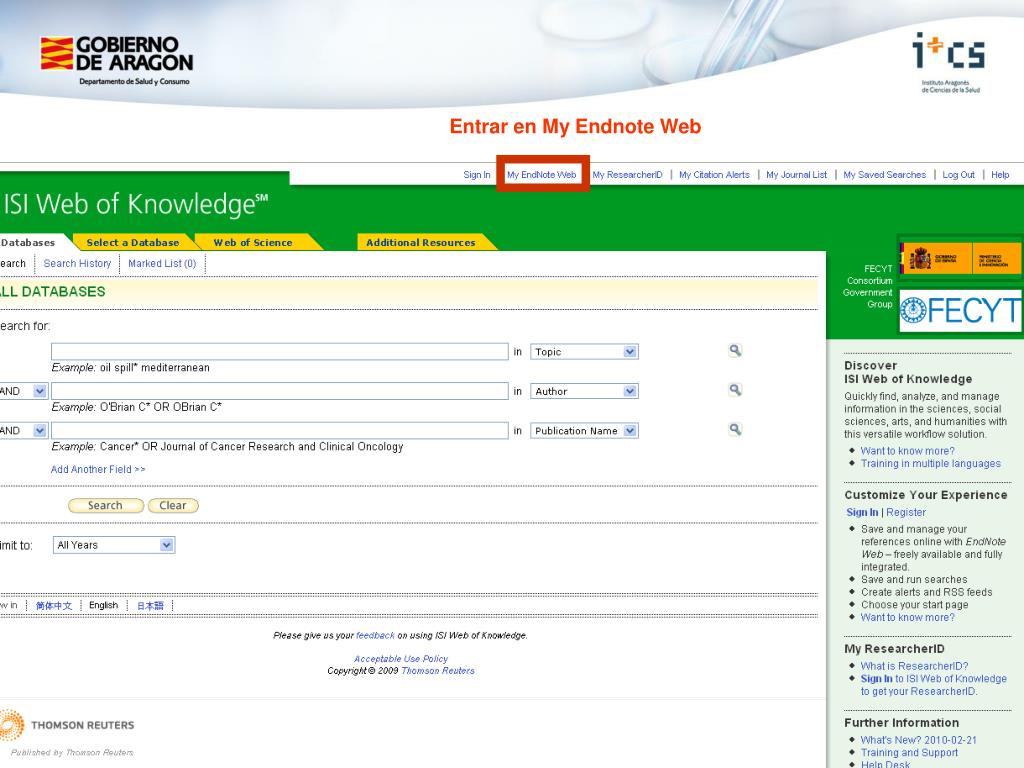
Task: Open the Publication Name field dropdown
Action: tap(584, 430)
